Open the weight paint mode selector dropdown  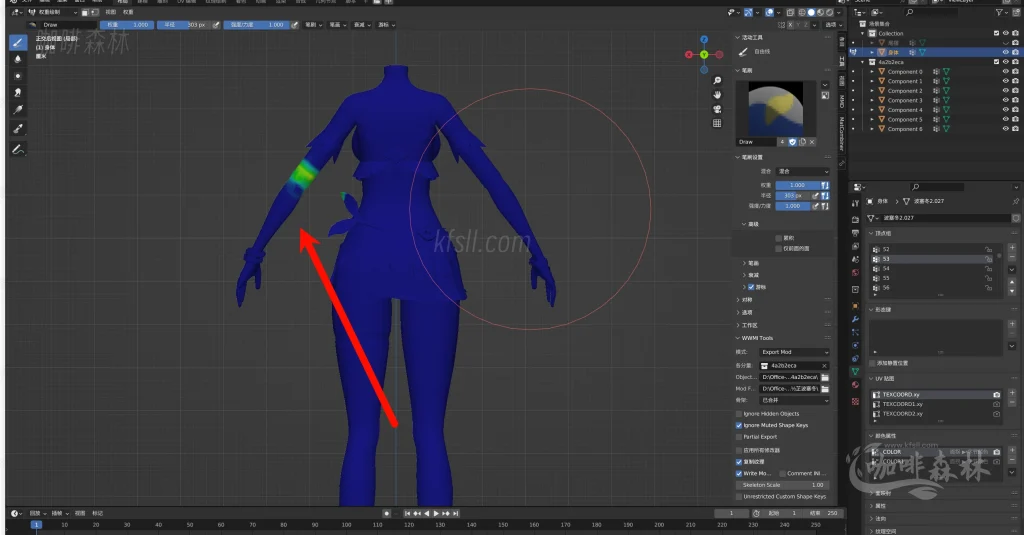point(52,12)
